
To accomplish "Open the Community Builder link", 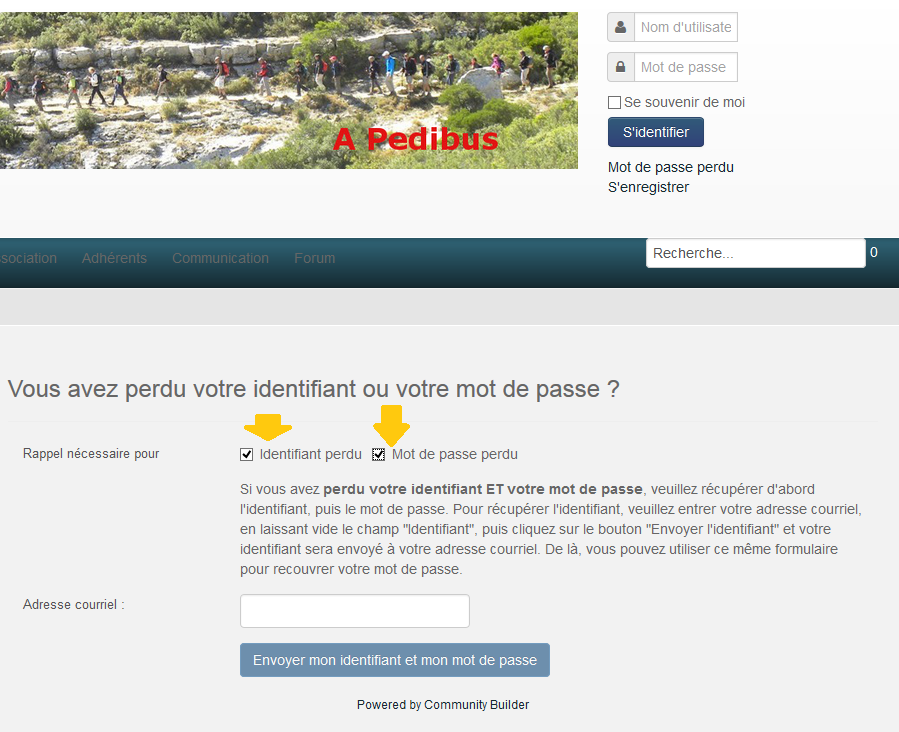I will coord(476,705).
